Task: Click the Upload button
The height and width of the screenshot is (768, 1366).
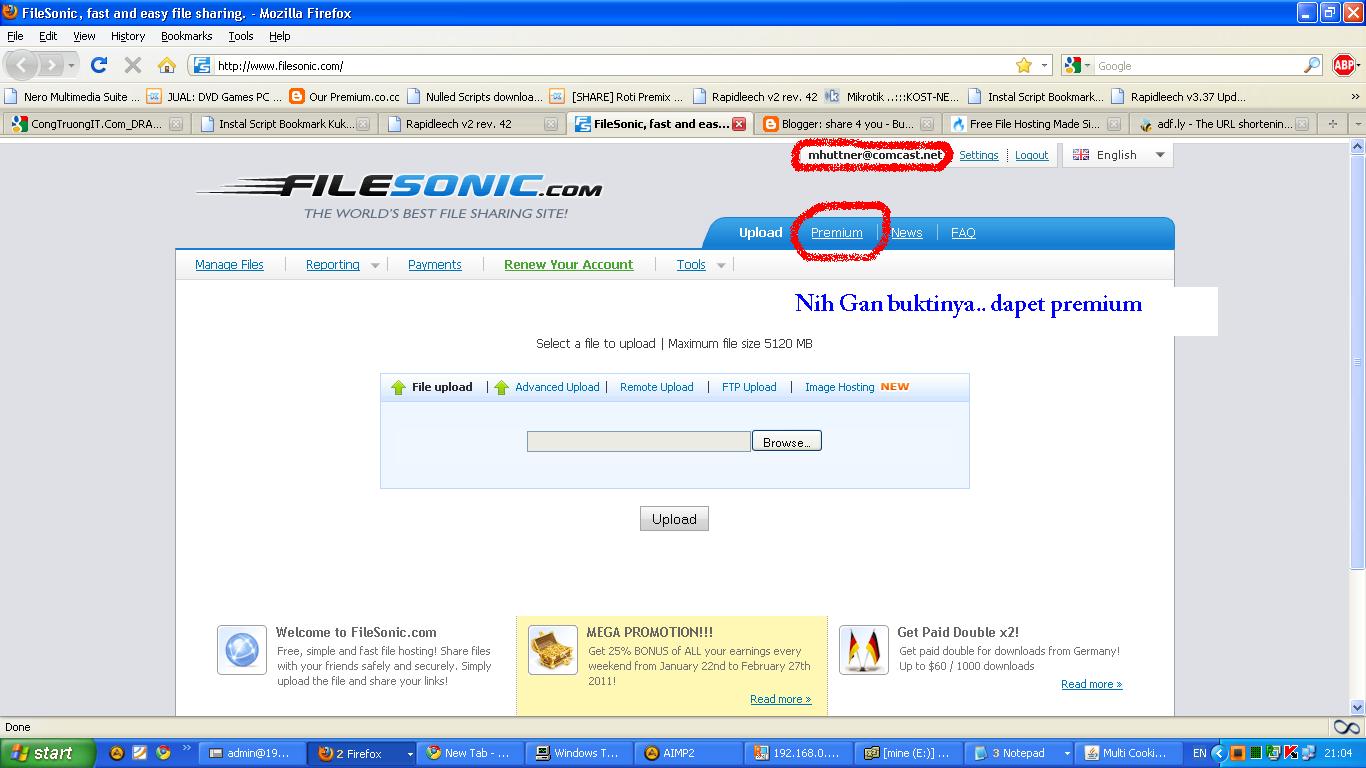Action: pos(674,519)
